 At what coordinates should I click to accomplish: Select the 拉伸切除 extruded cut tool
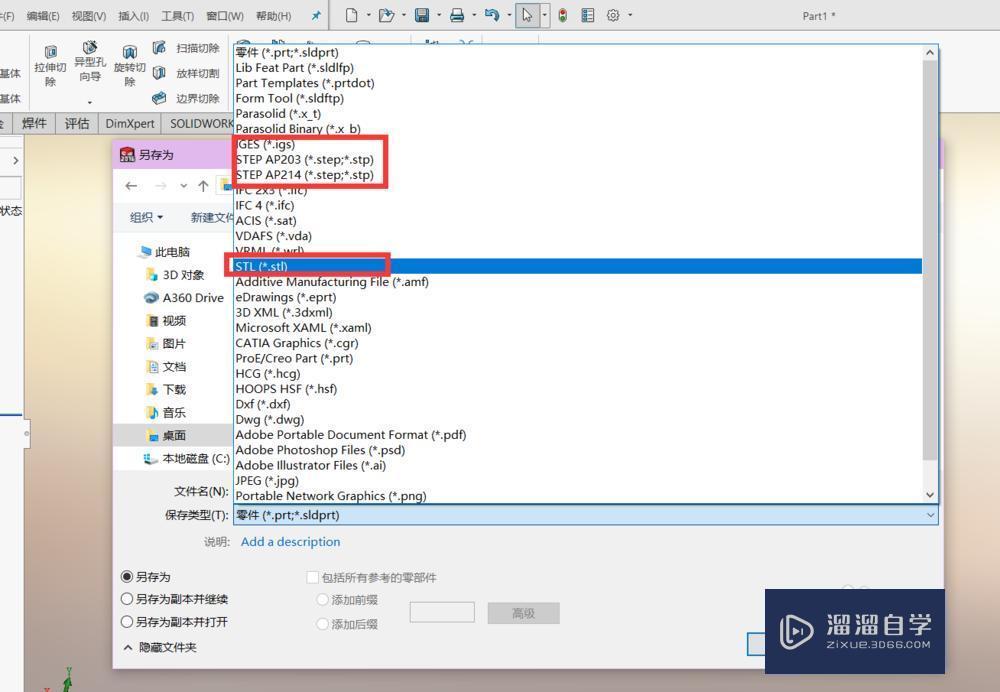click(50, 65)
